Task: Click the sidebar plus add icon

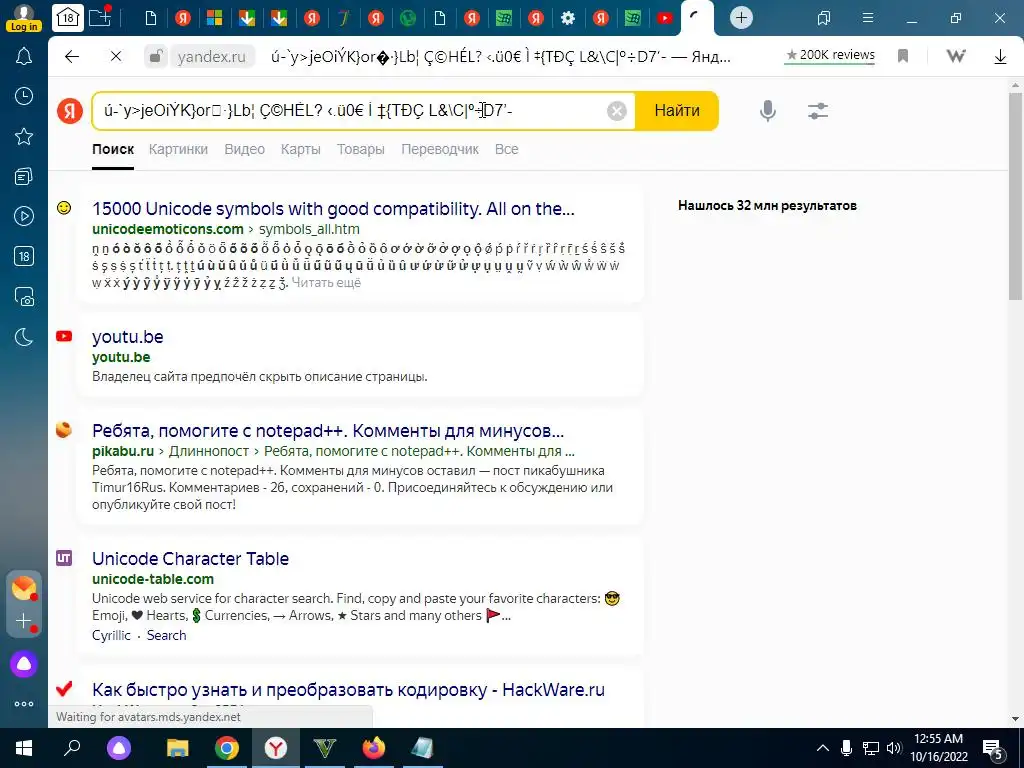Action: [x=24, y=621]
